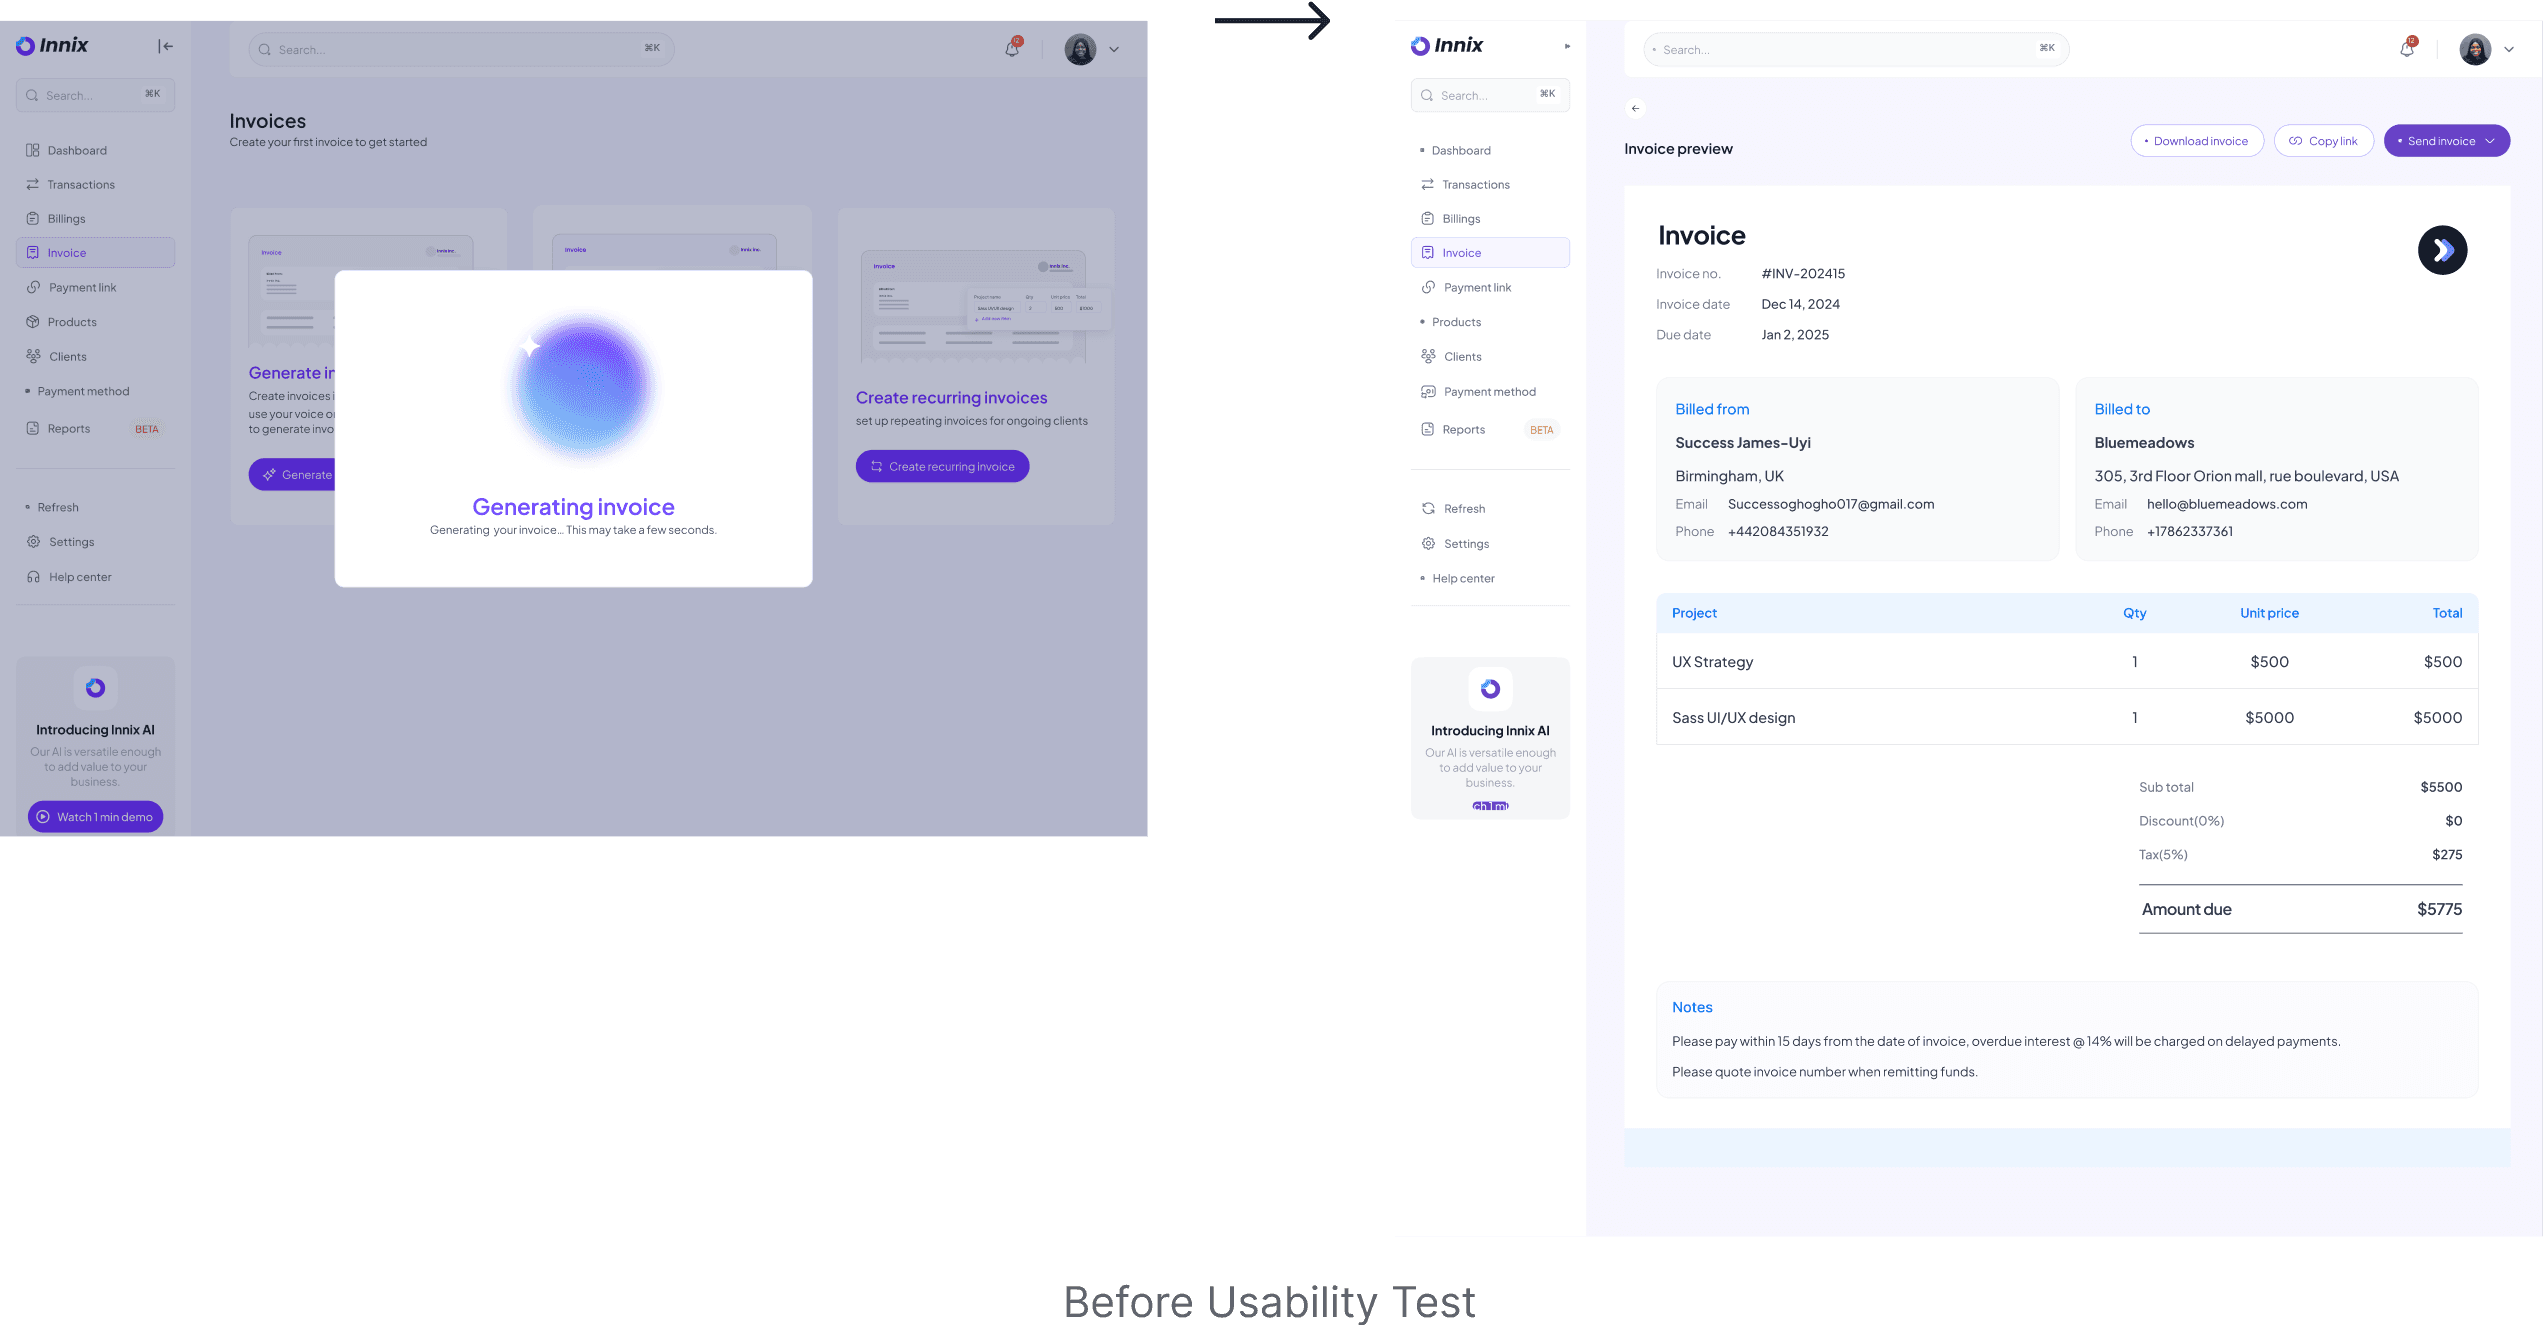Open Clients in right sidebar

1462,357
